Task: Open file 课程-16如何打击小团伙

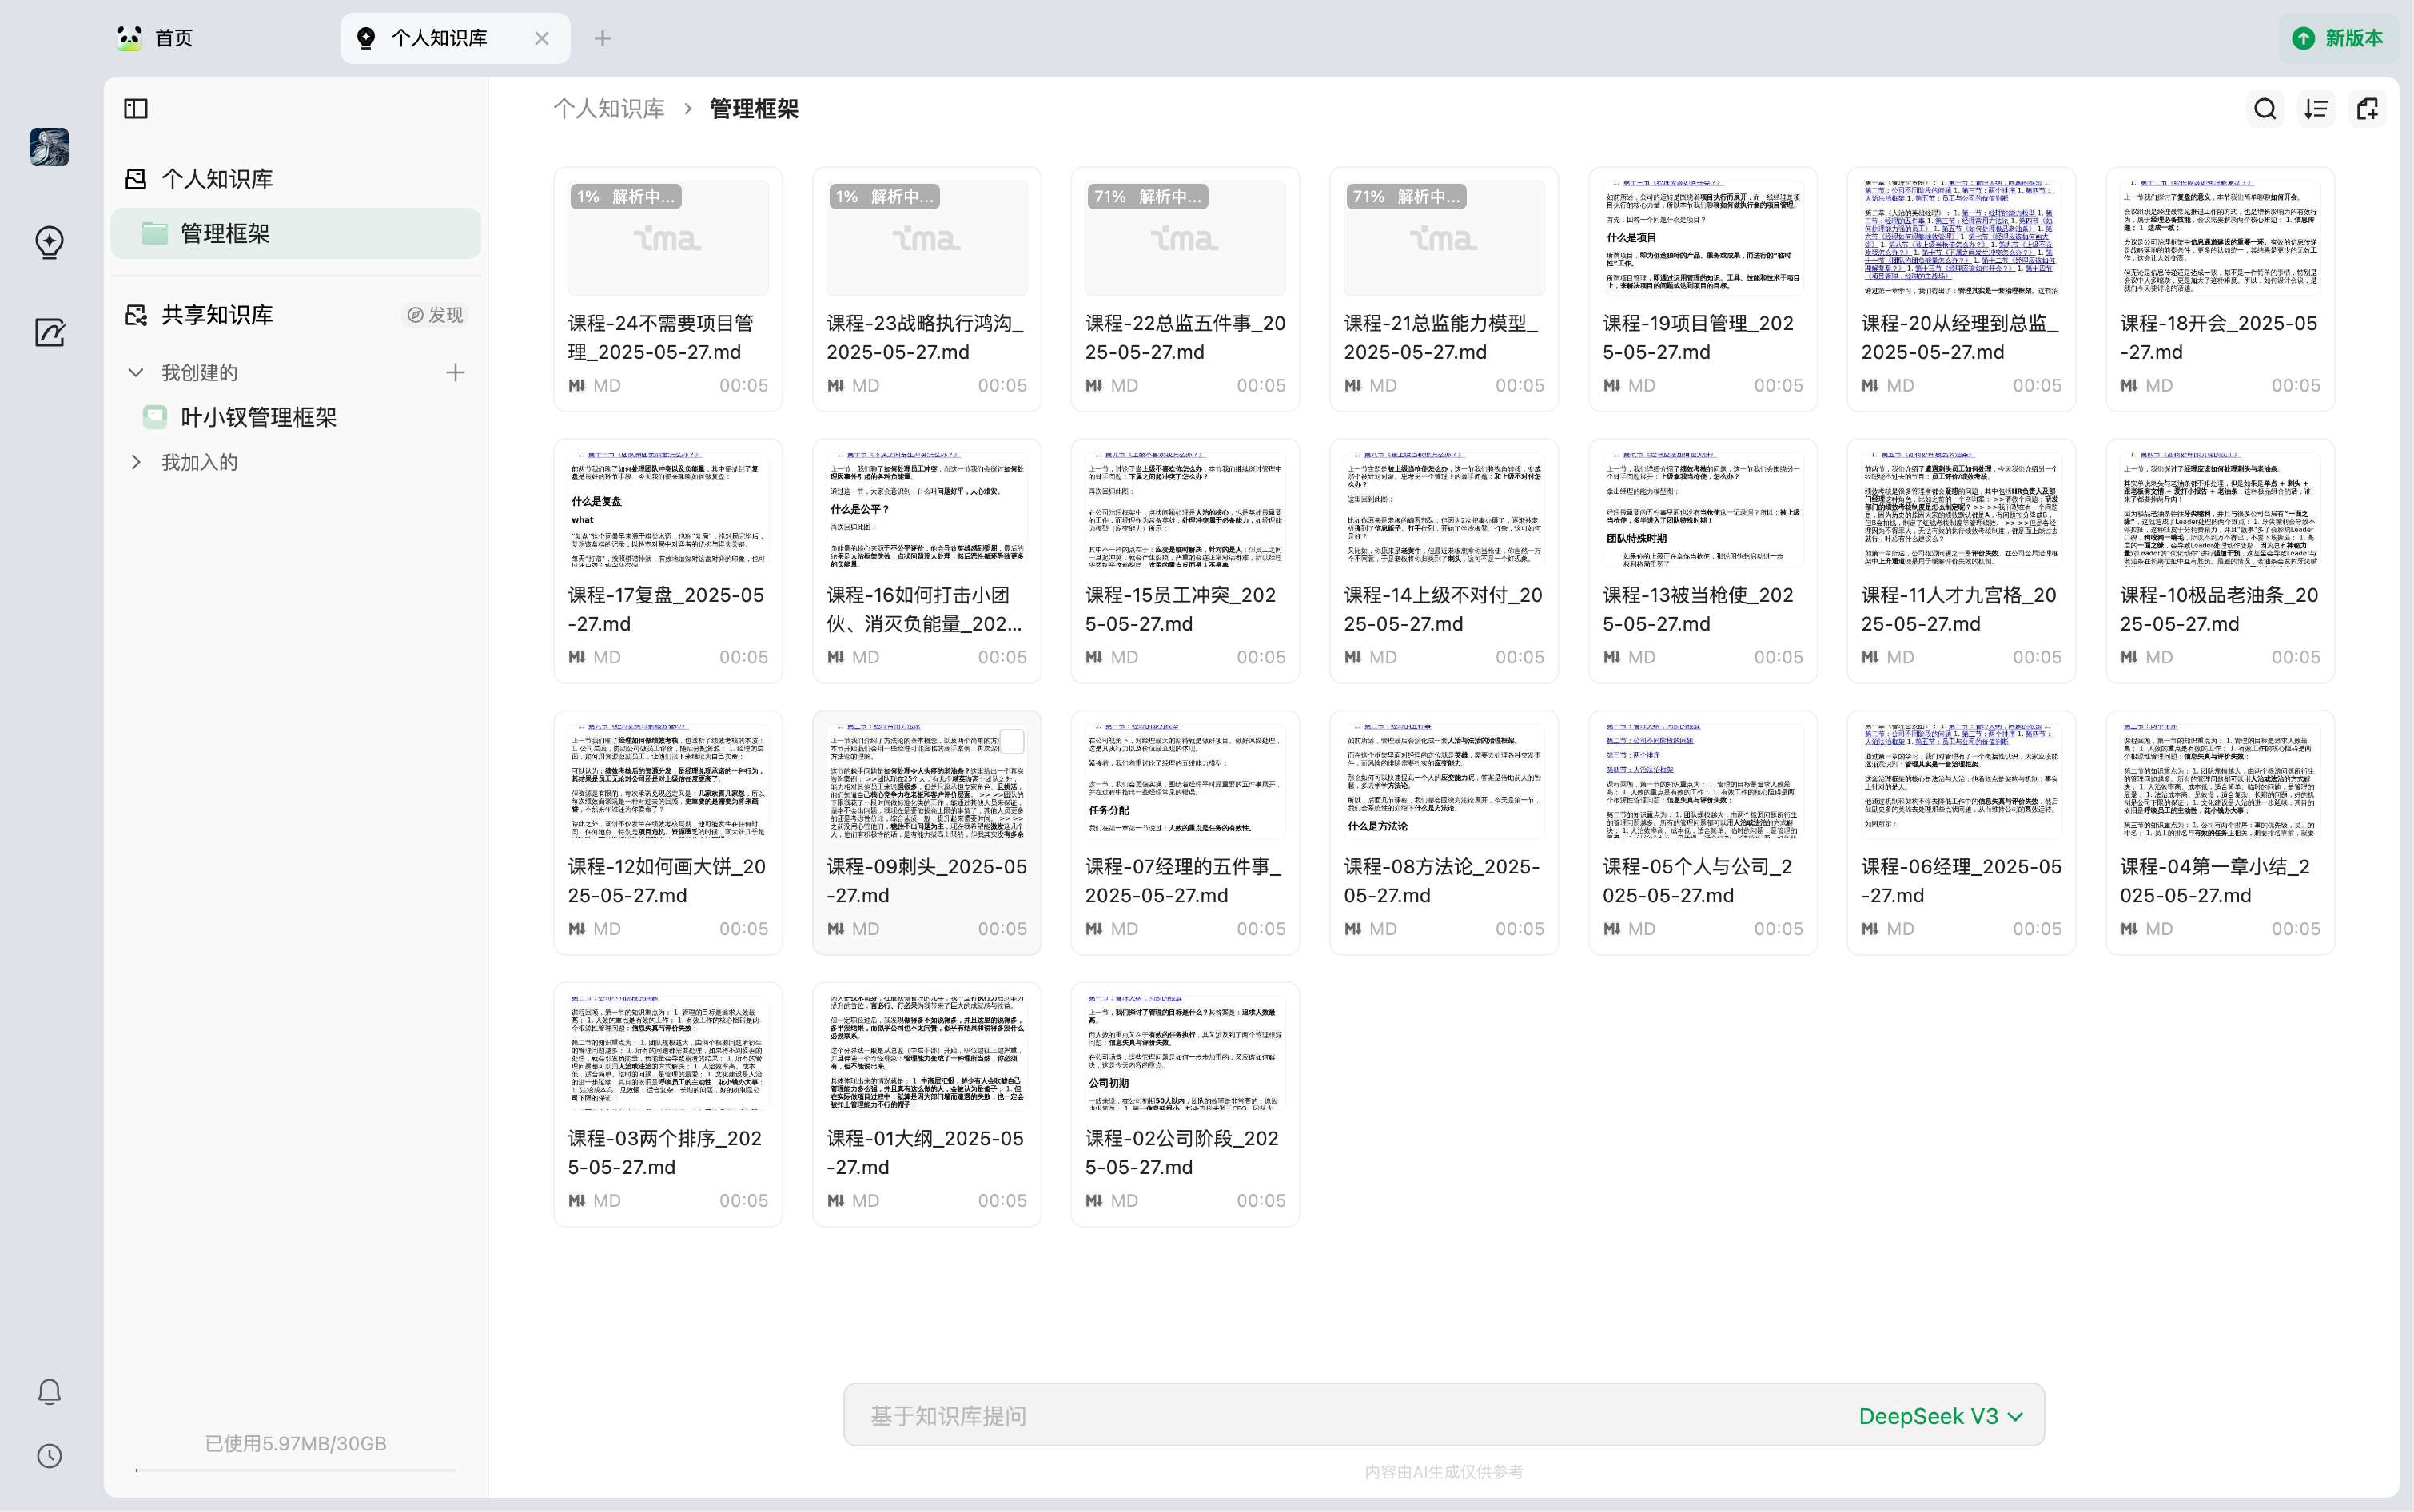Action: pyautogui.click(x=927, y=561)
